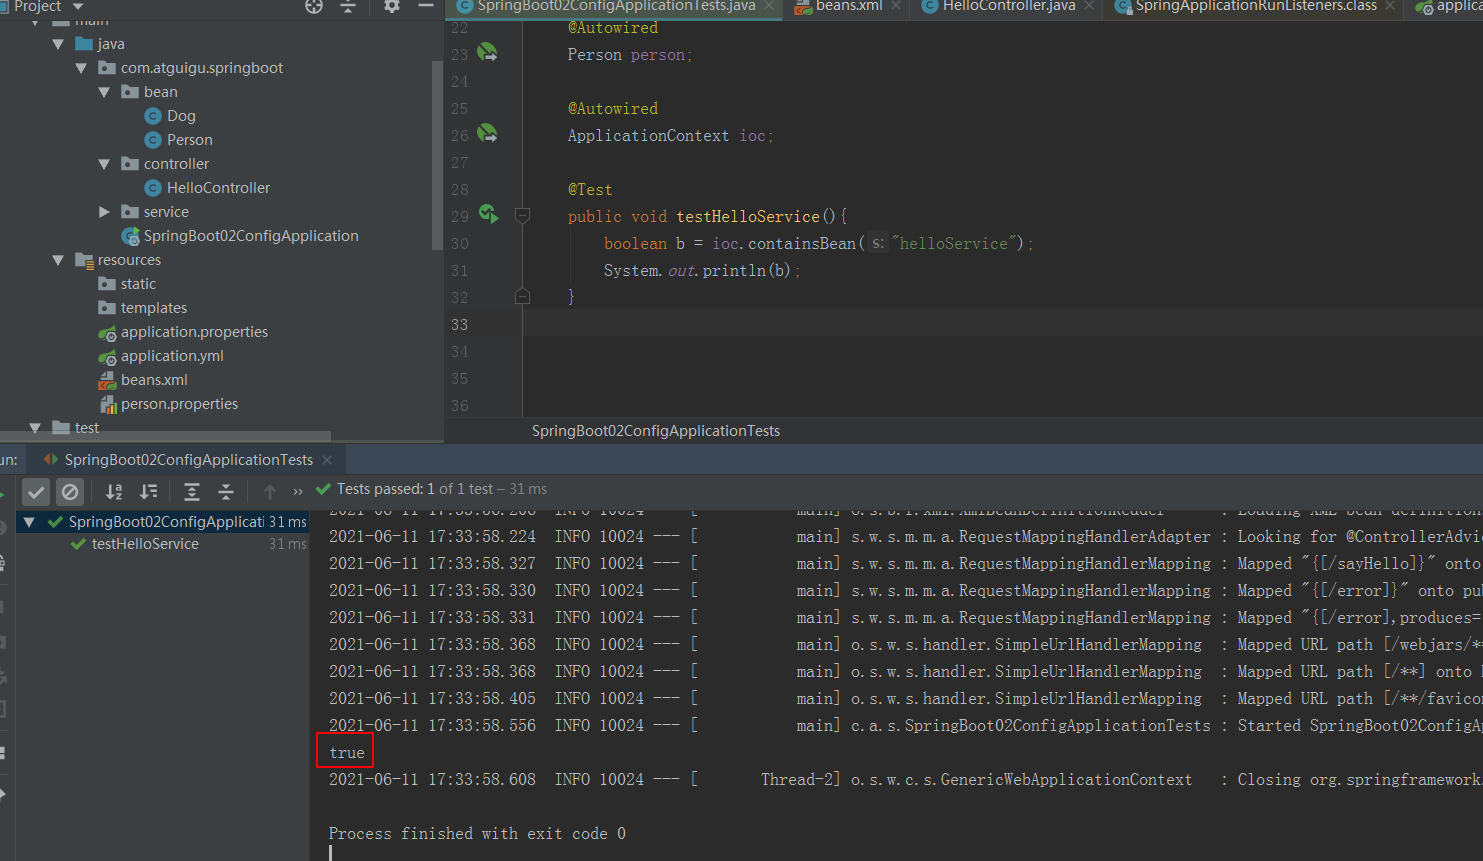This screenshot has height=861, width=1483.
Task: Click Project panel vertical scrollbar
Action: click(436, 155)
